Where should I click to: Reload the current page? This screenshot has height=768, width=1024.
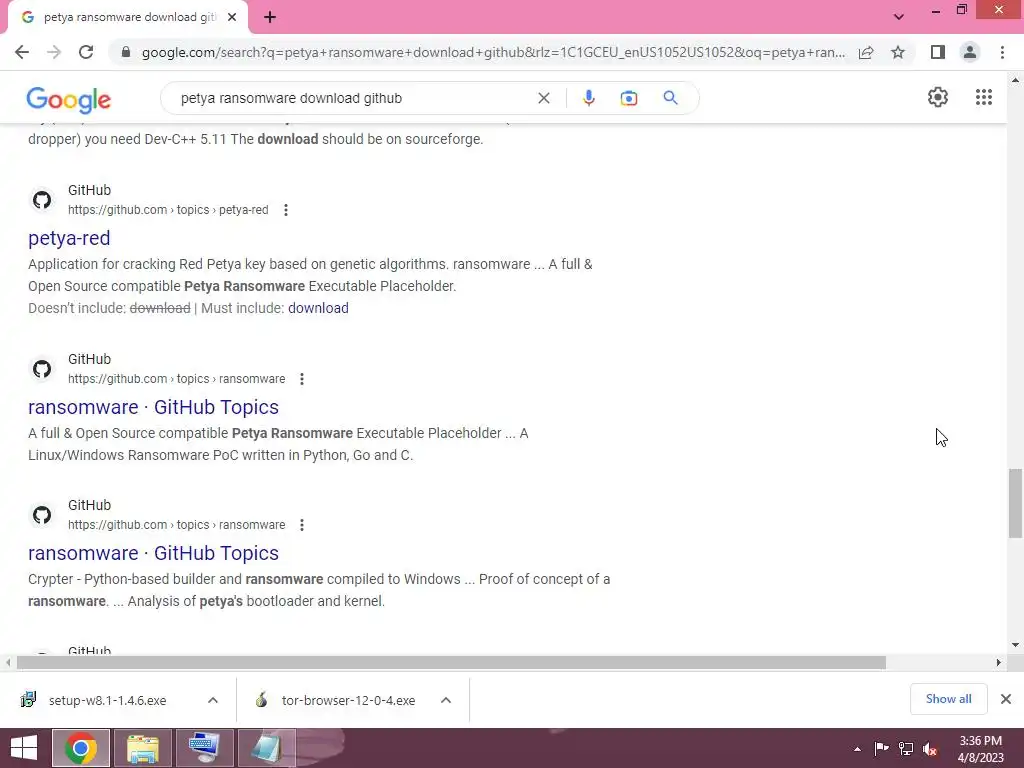pos(86,52)
